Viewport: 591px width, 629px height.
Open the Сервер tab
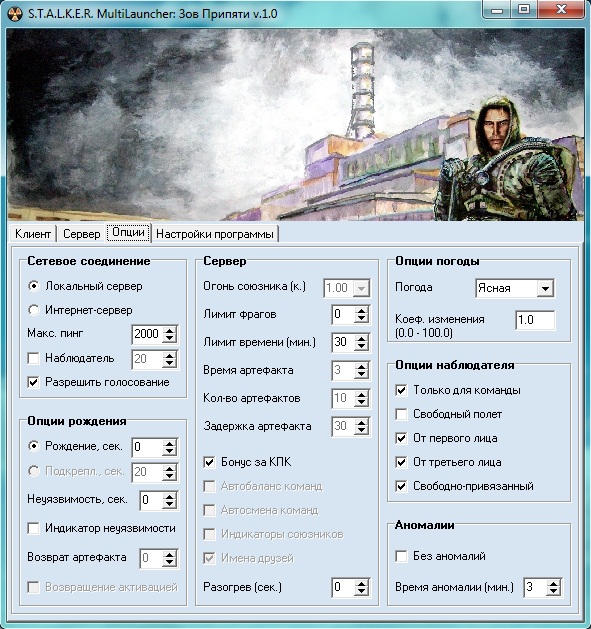pyautogui.click(x=81, y=233)
